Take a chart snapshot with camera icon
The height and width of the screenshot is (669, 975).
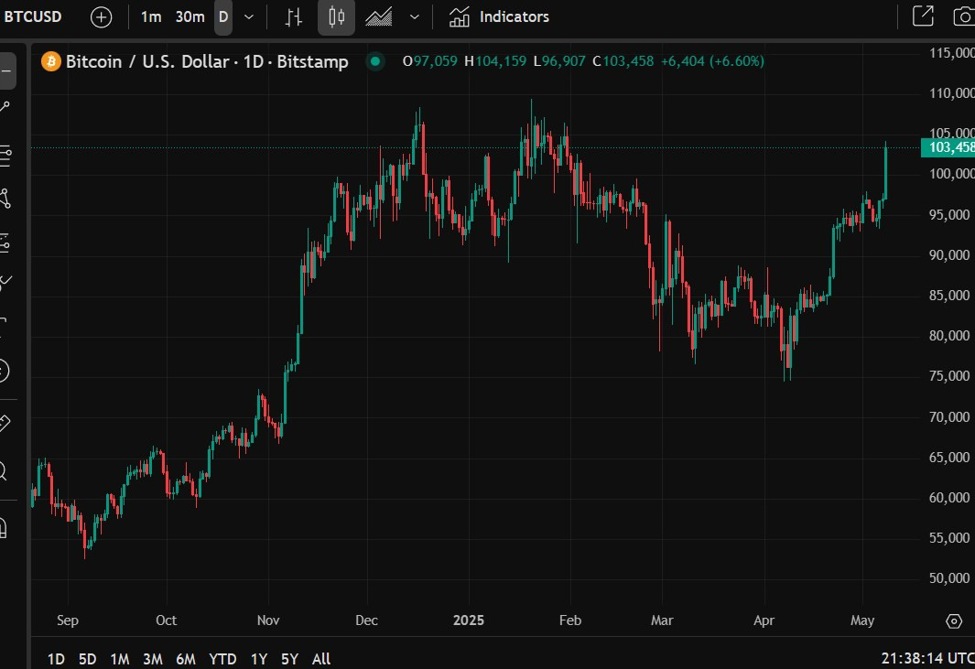click(x=963, y=17)
